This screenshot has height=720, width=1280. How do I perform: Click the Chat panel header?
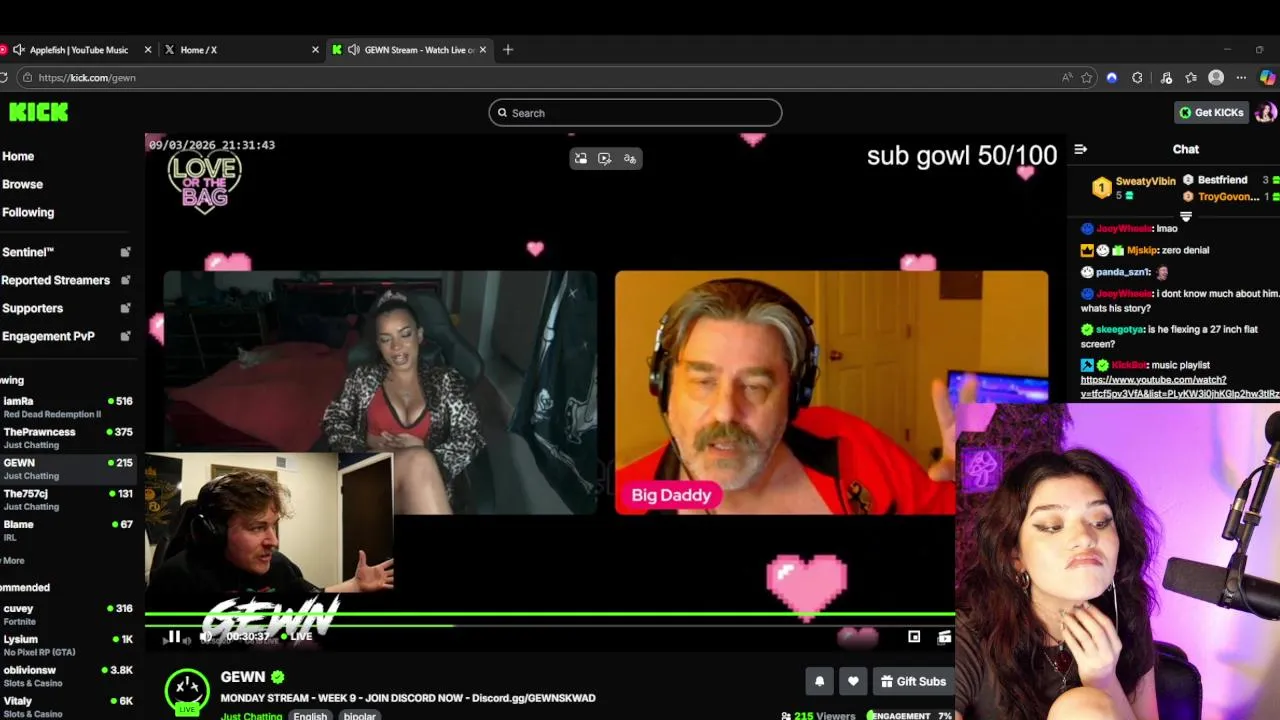tap(1186, 149)
